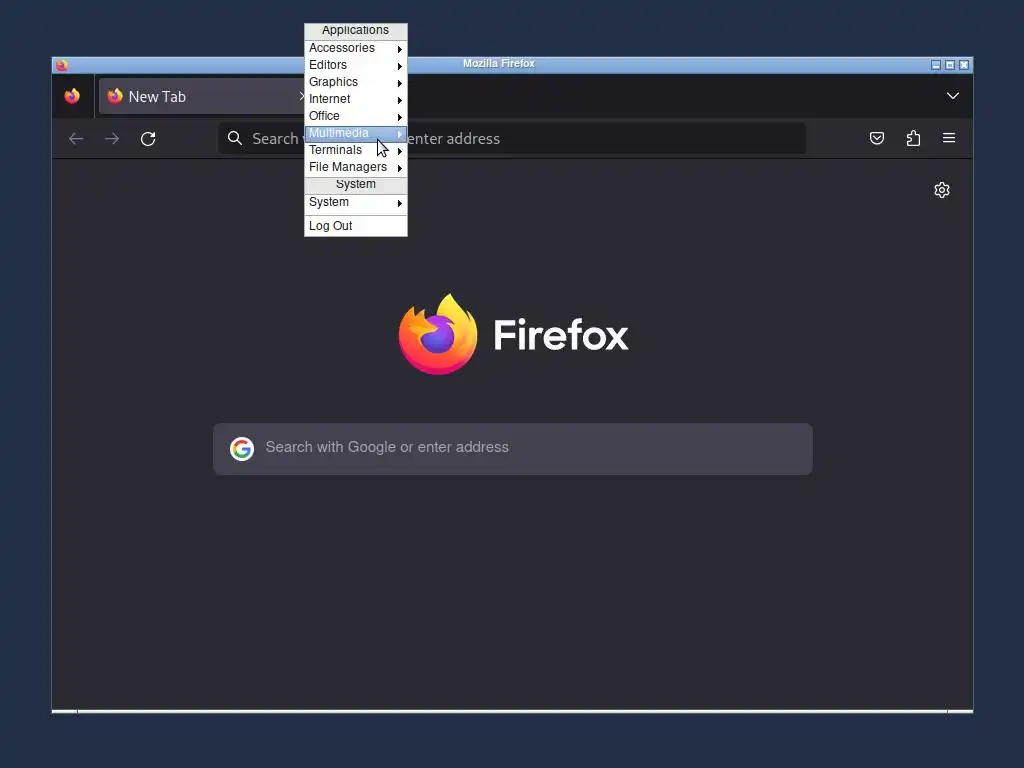Screen dimensions: 1024x768
Task: Maximize the Mozilla Firefox window
Action: (950, 65)
